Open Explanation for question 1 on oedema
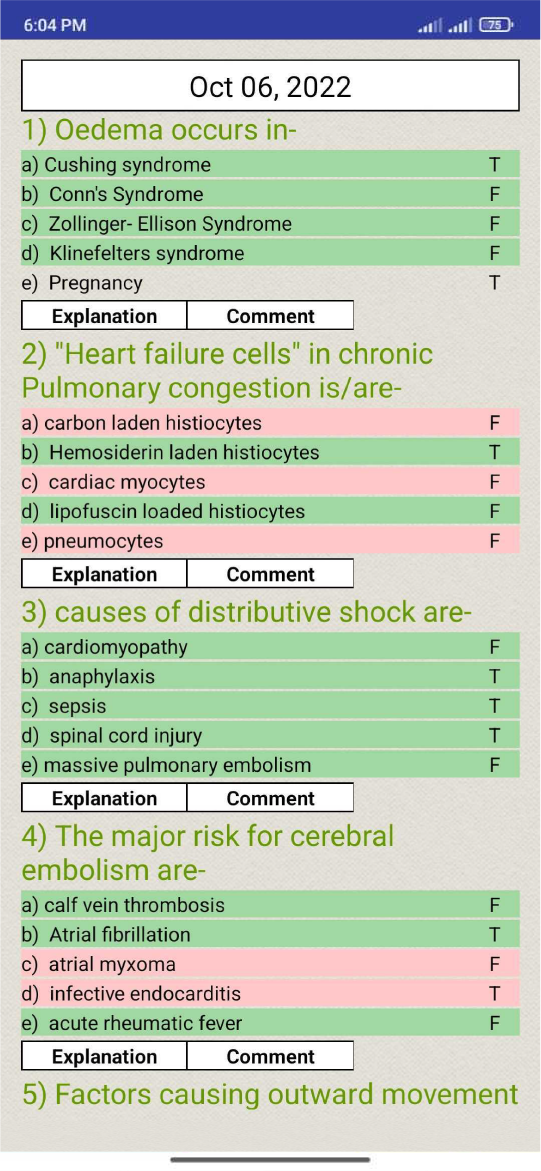541x1171 pixels. pyautogui.click(x=104, y=316)
